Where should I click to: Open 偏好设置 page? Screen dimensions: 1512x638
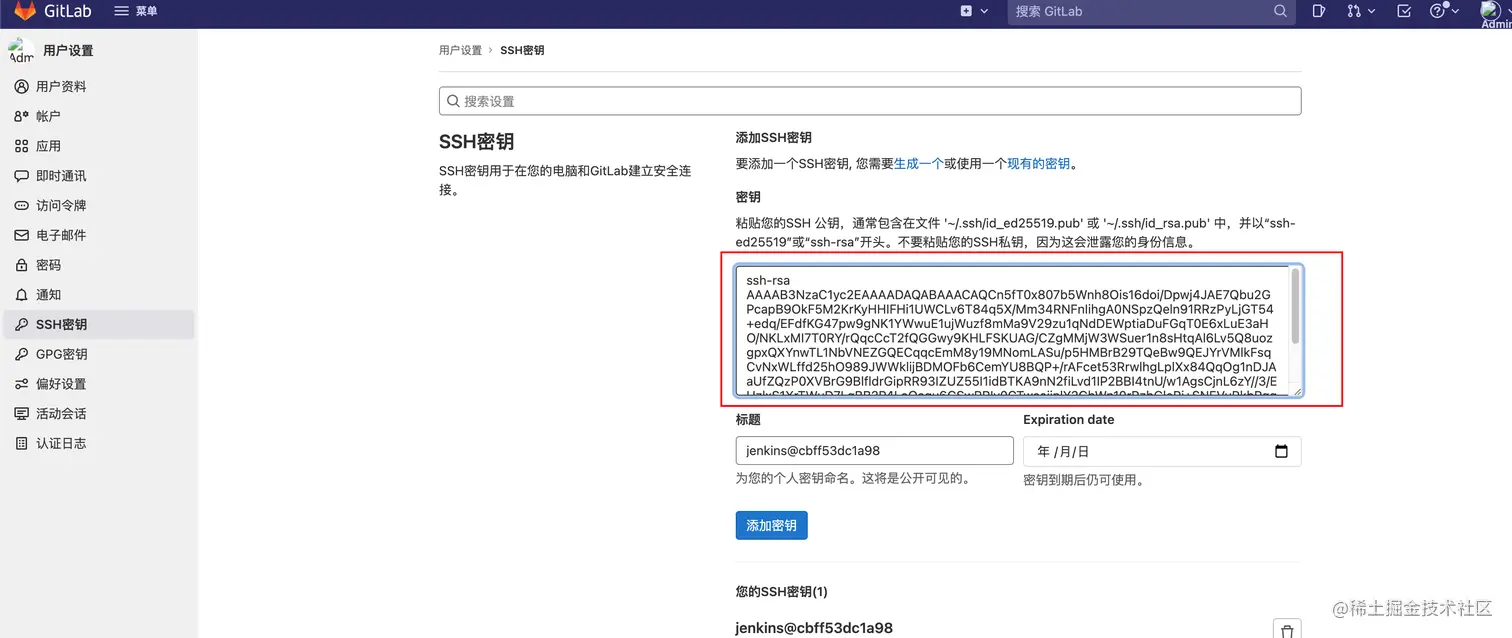pos(99,384)
